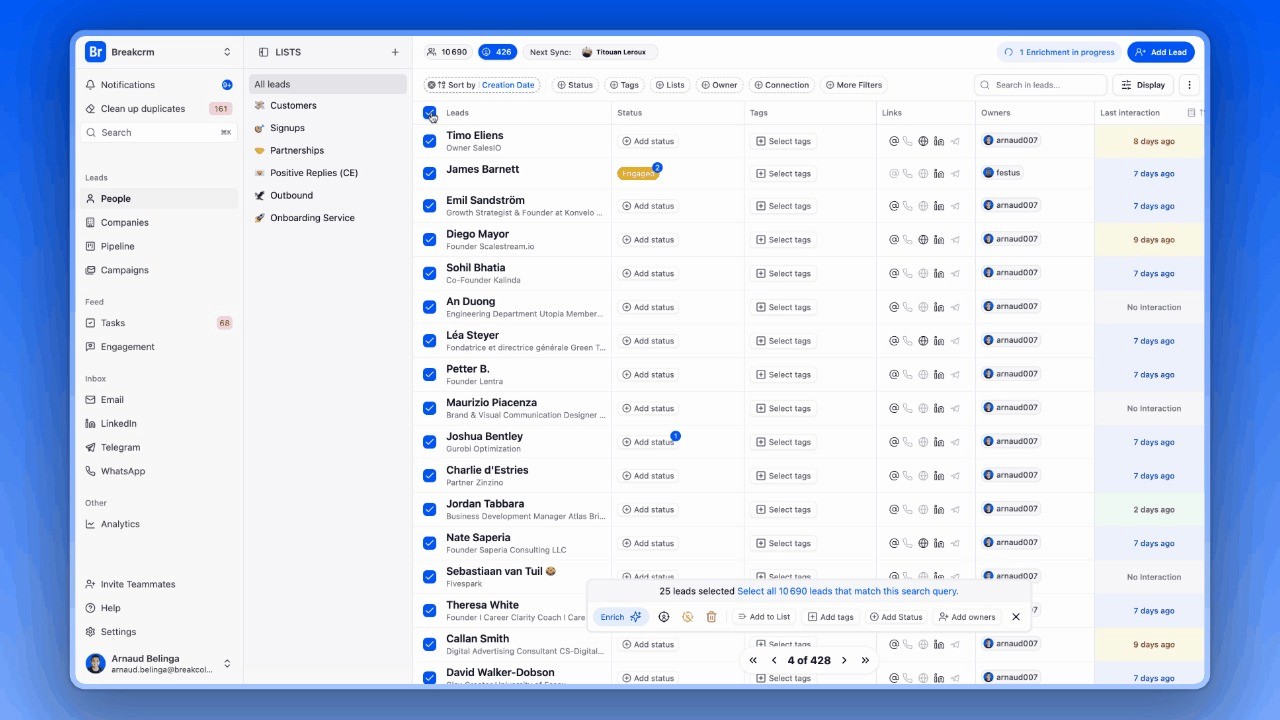Image resolution: width=1280 pixels, height=720 pixels.
Task: Uncheck Emil Sandström's row checkbox
Action: [430, 206]
